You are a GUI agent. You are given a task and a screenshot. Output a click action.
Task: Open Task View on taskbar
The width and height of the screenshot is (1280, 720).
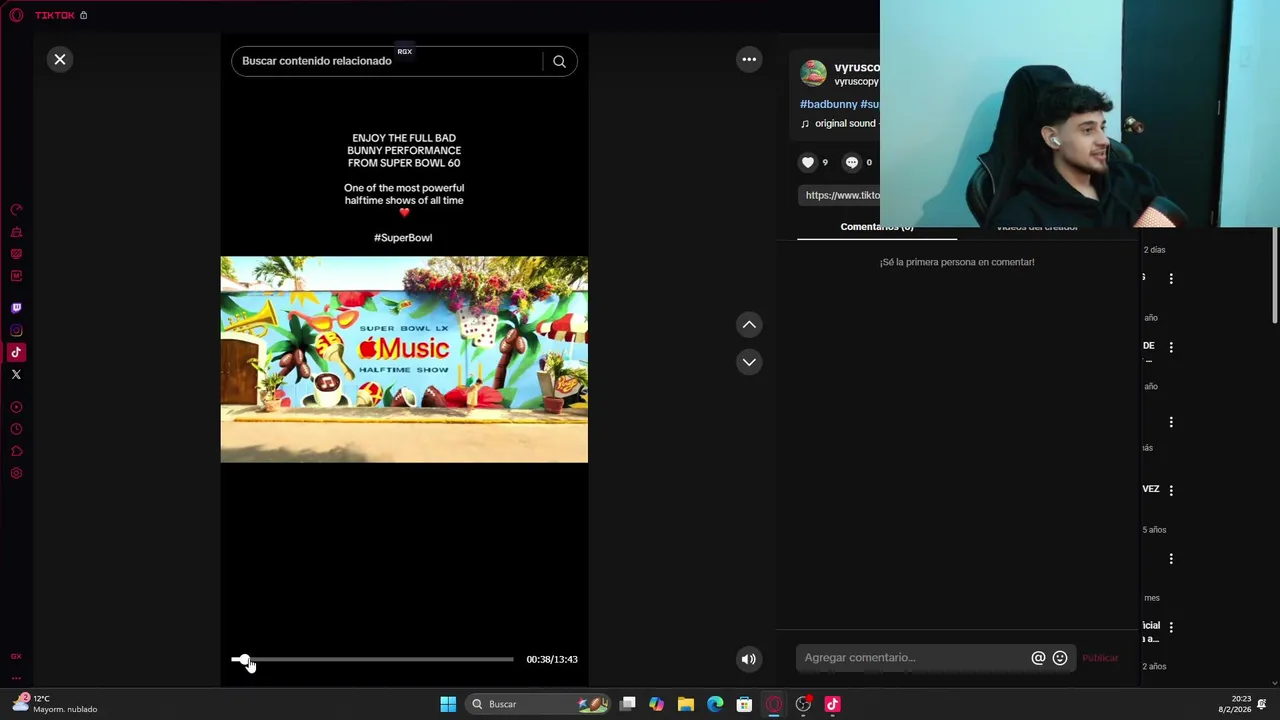628,704
